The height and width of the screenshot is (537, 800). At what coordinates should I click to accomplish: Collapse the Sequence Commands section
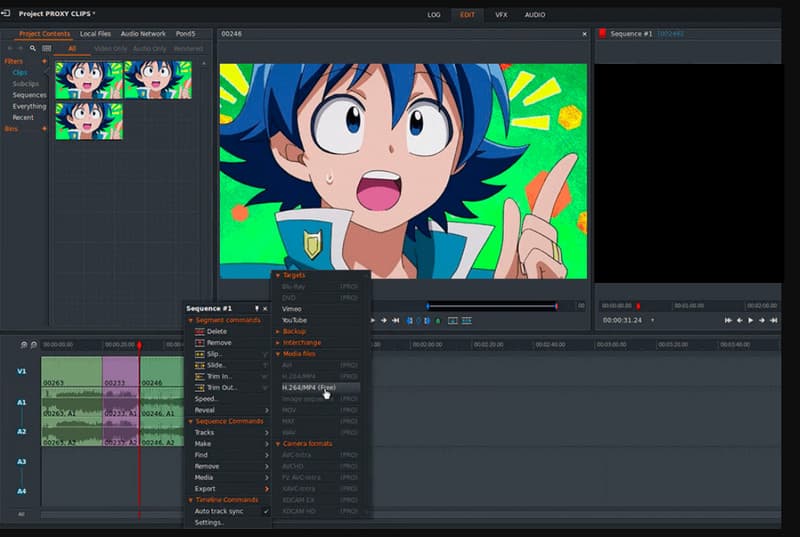(191, 422)
